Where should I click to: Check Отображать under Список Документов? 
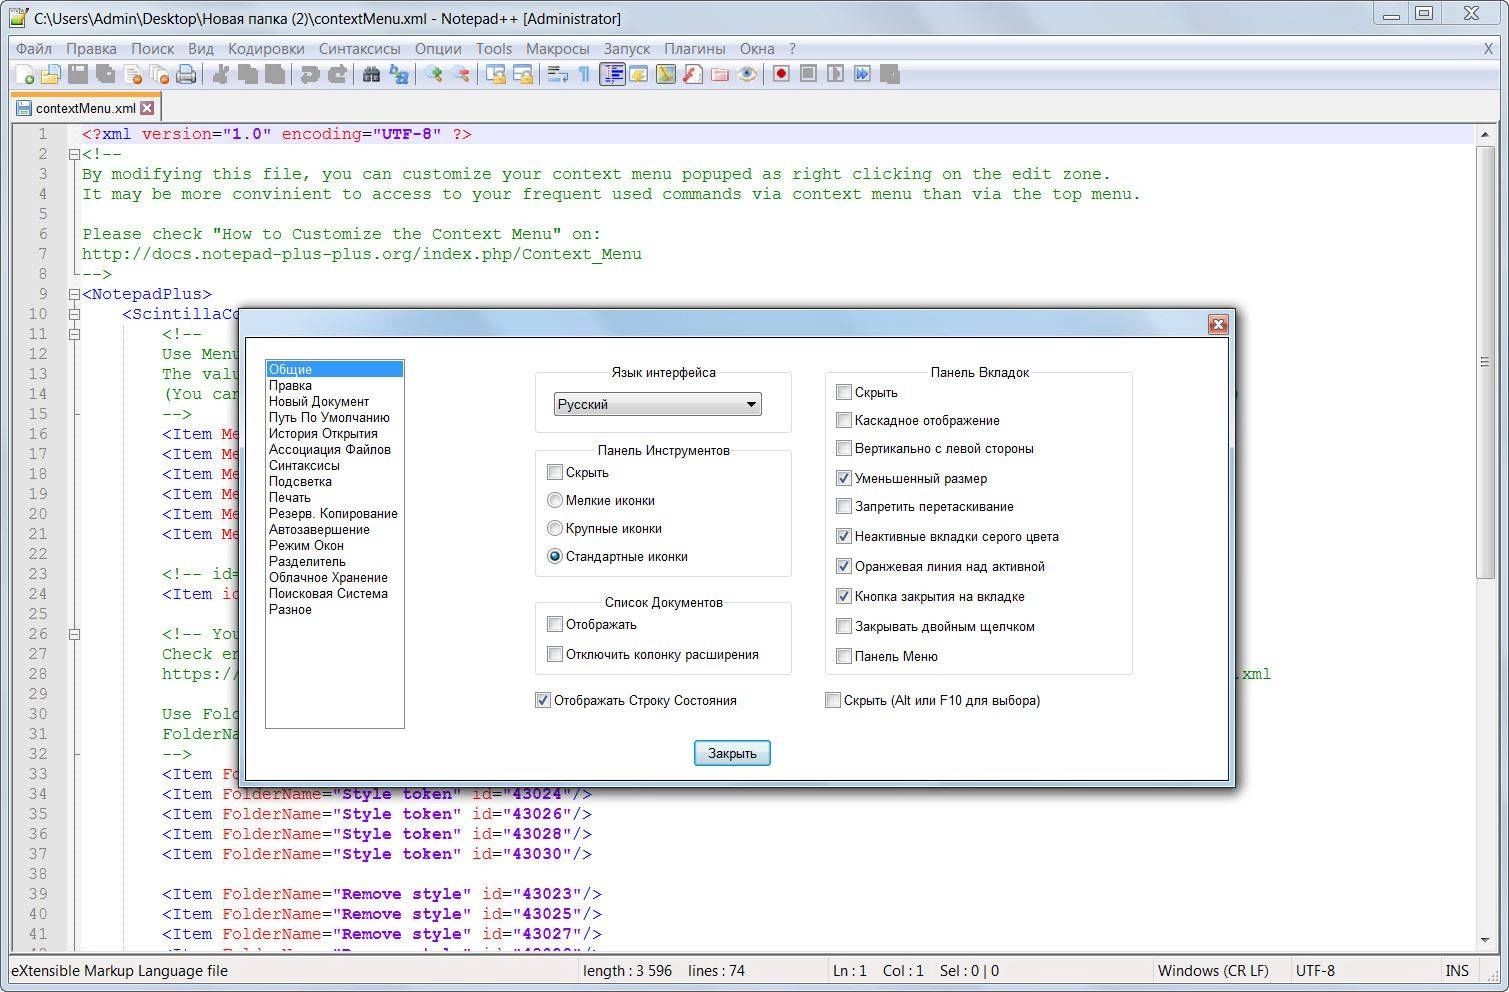[555, 624]
